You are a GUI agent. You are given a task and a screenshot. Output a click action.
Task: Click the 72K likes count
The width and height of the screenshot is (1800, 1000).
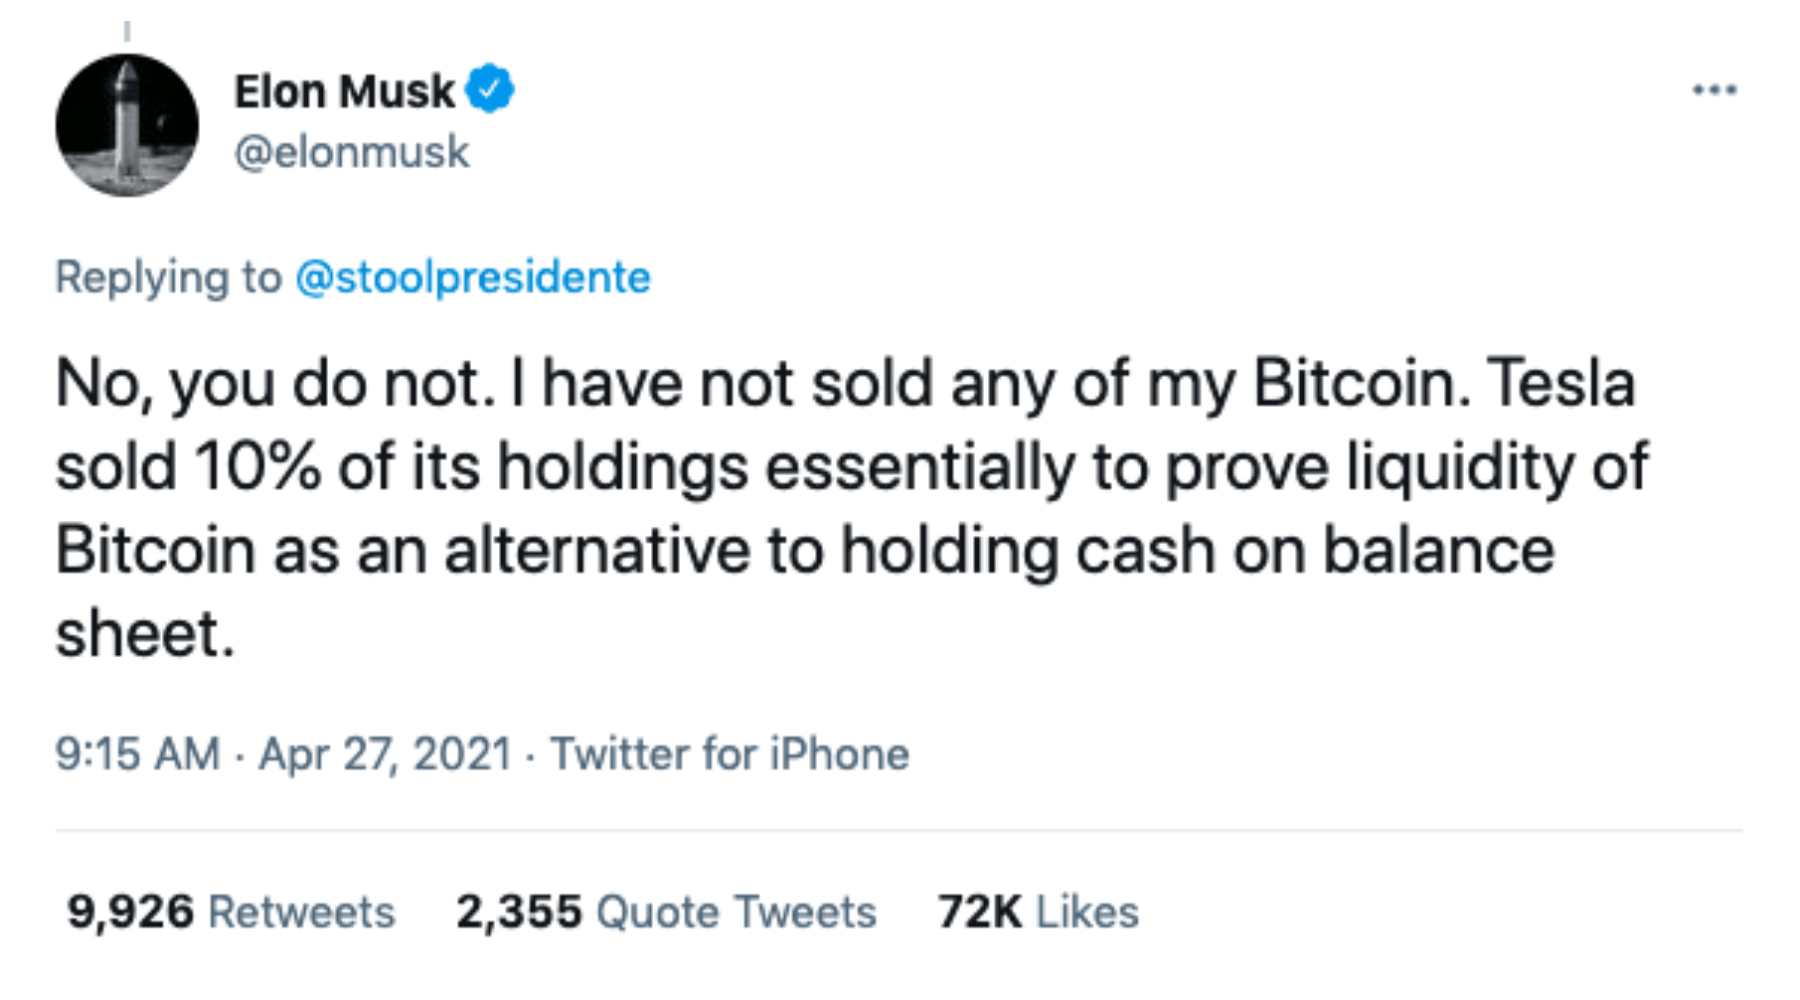pyautogui.click(x=979, y=912)
